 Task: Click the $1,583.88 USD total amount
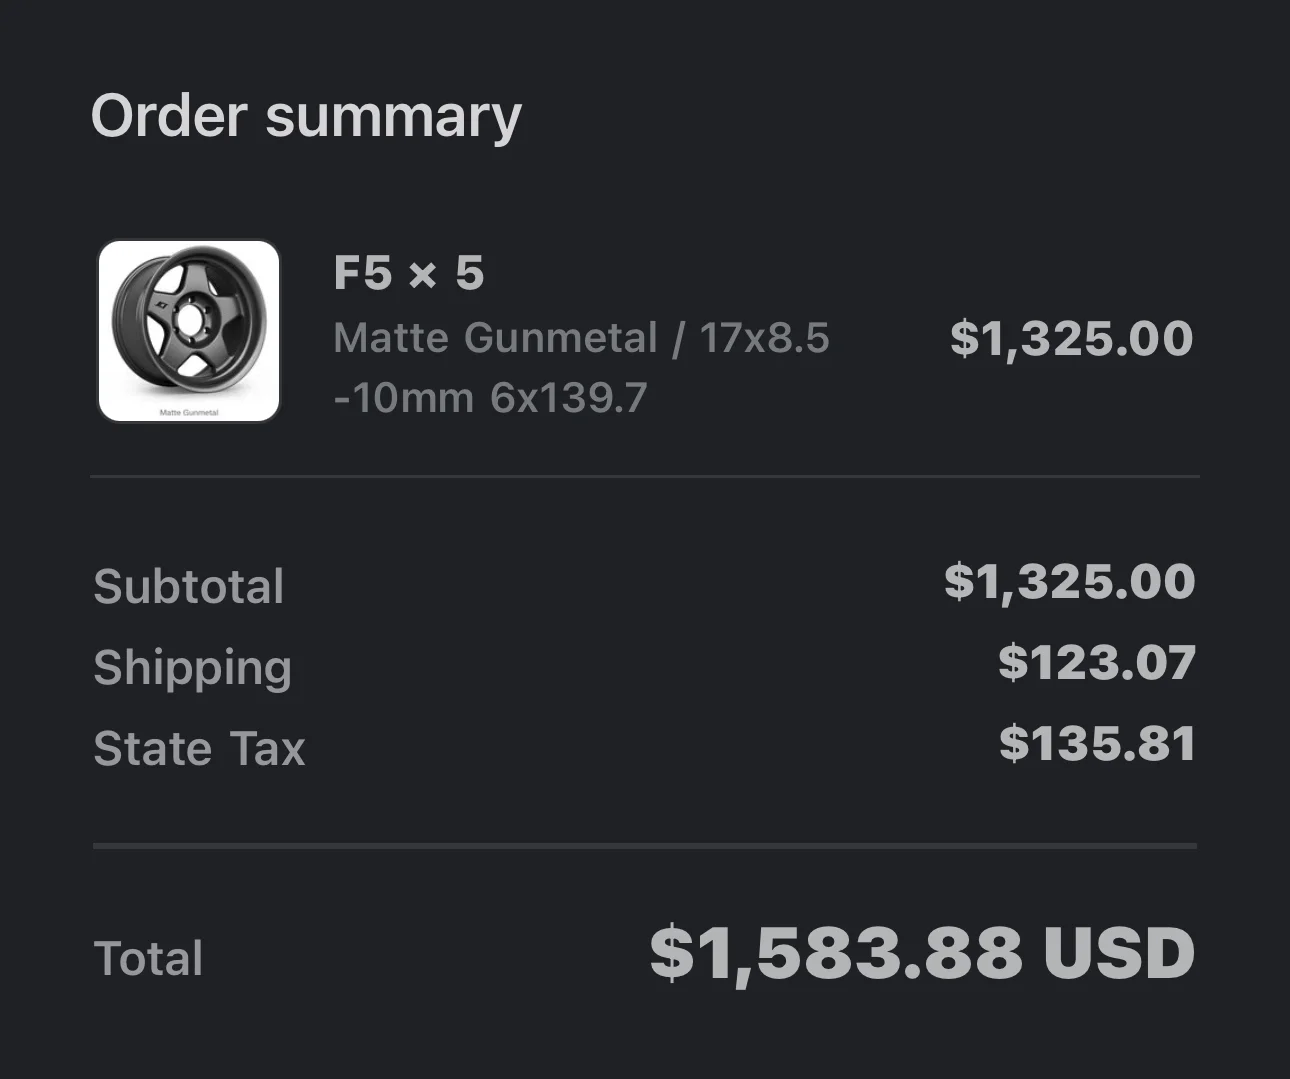click(x=922, y=953)
